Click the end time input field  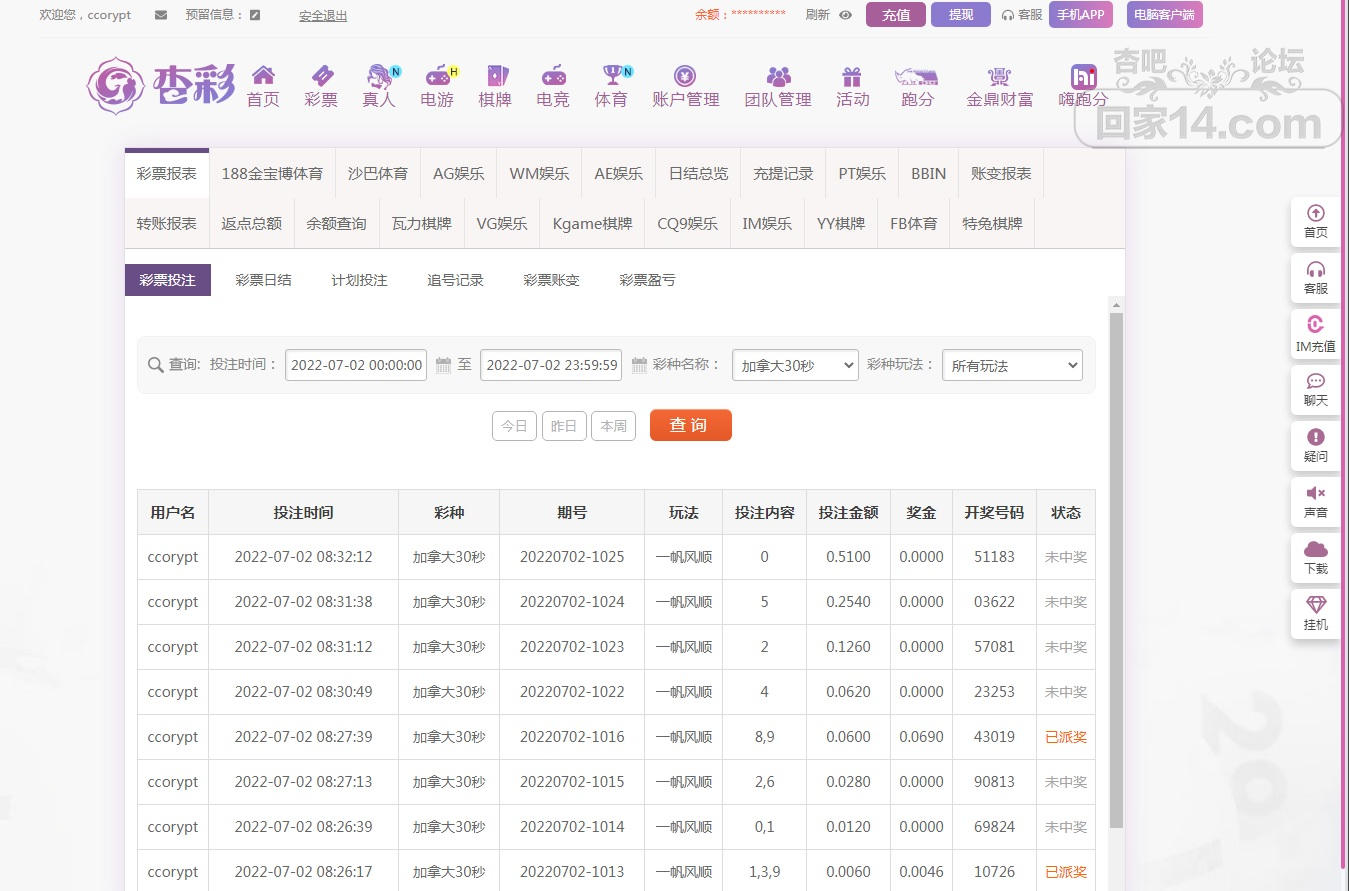pos(551,366)
